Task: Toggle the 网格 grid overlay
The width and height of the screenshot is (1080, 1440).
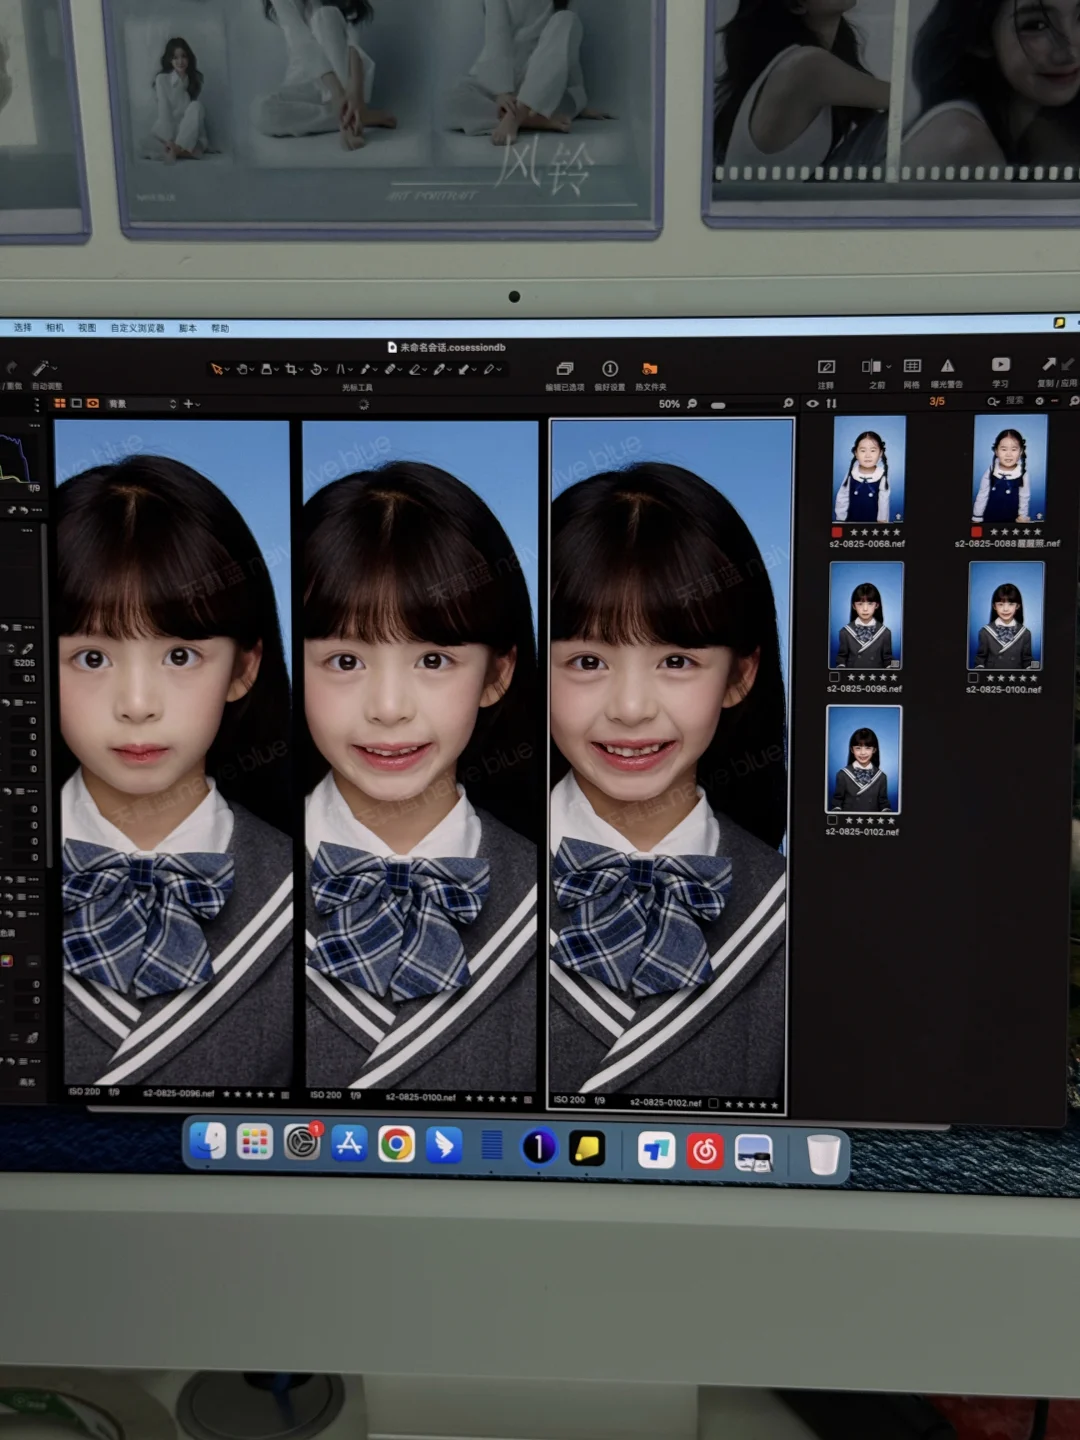Action: [912, 366]
